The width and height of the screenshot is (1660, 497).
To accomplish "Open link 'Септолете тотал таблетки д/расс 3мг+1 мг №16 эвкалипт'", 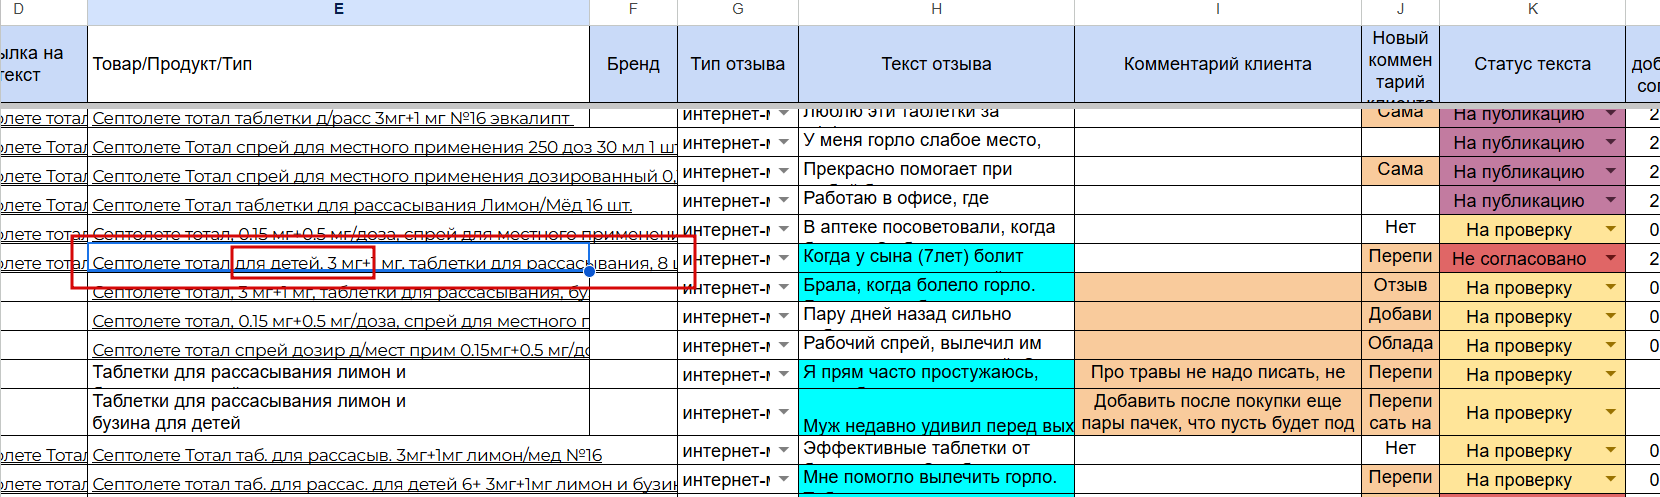I will [x=333, y=118].
